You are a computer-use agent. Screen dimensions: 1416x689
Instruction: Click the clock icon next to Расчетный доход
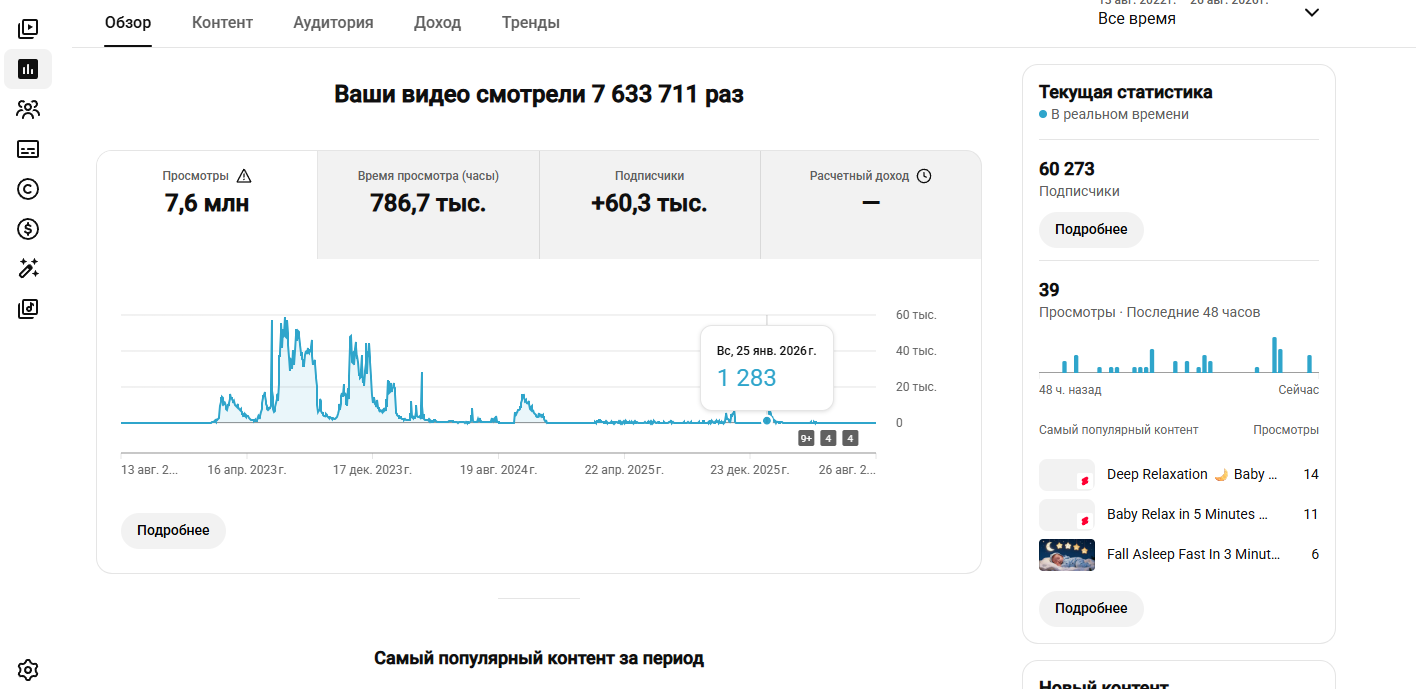(924, 176)
